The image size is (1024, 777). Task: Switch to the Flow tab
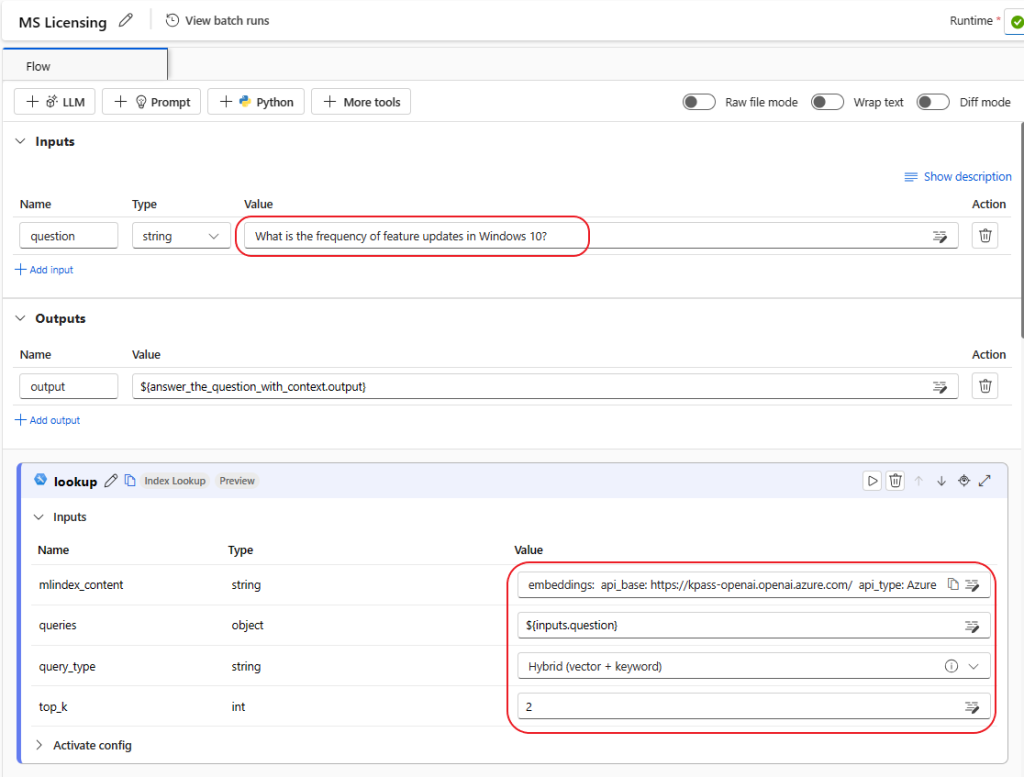pos(85,66)
